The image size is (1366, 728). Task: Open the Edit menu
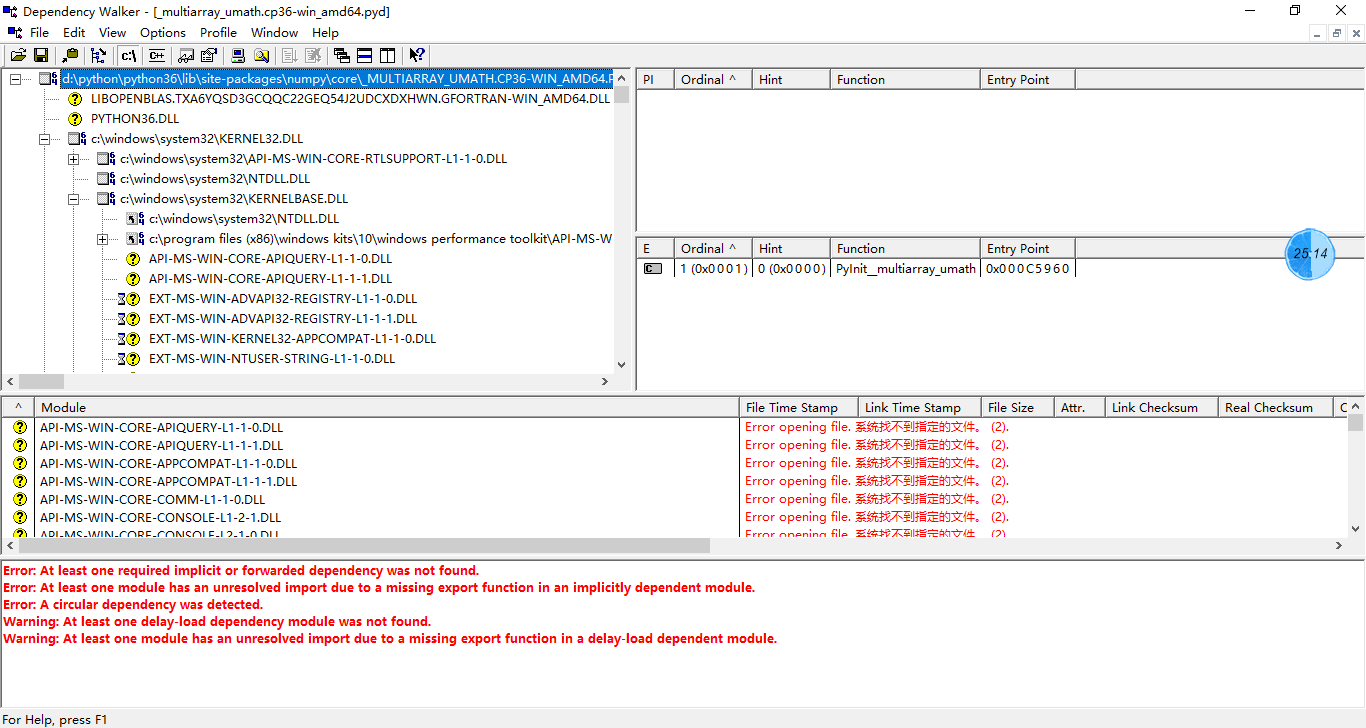tap(74, 33)
